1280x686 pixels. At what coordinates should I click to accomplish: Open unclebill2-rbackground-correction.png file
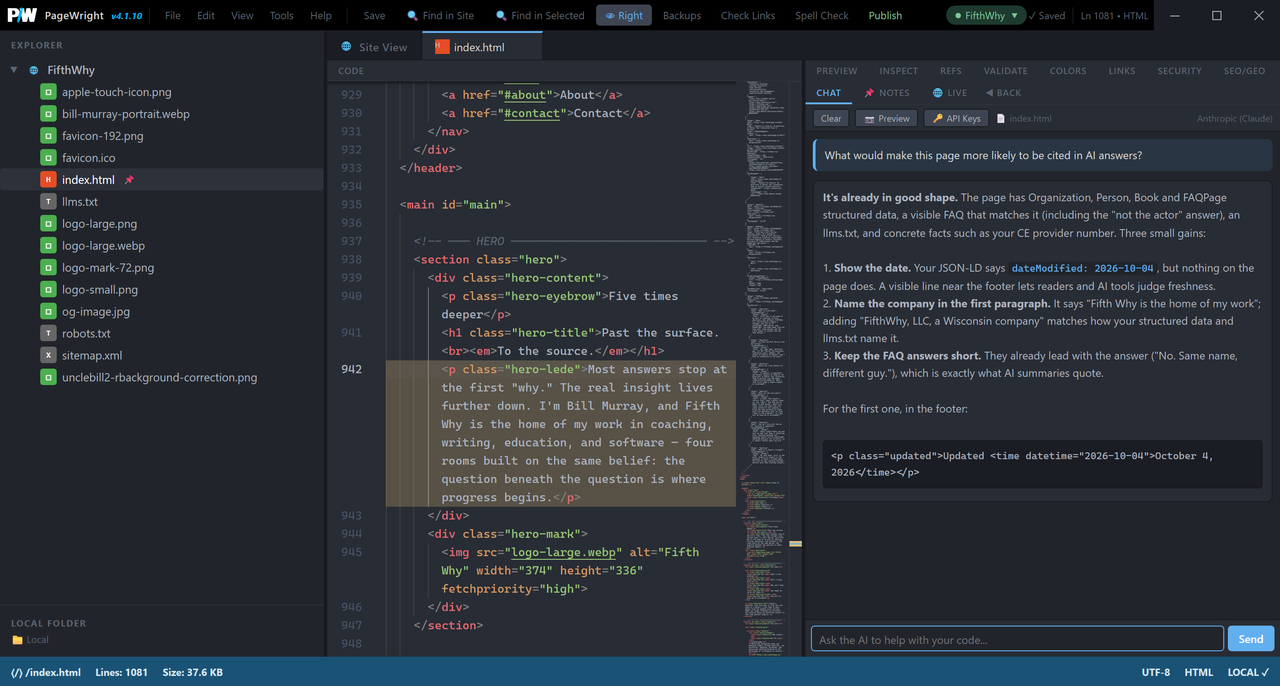[x=159, y=378]
